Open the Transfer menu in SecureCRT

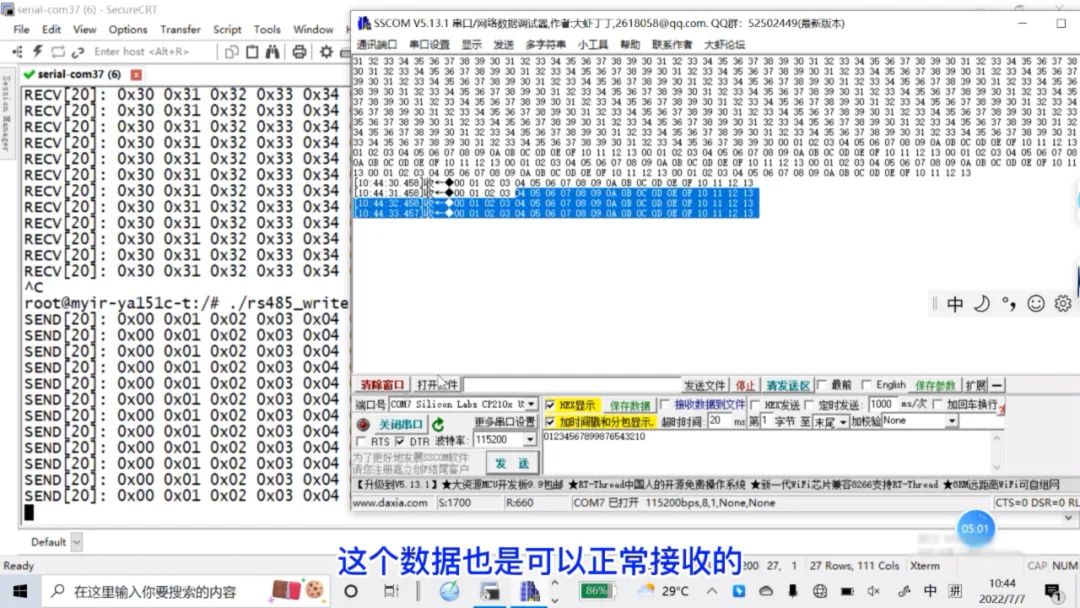(x=179, y=29)
